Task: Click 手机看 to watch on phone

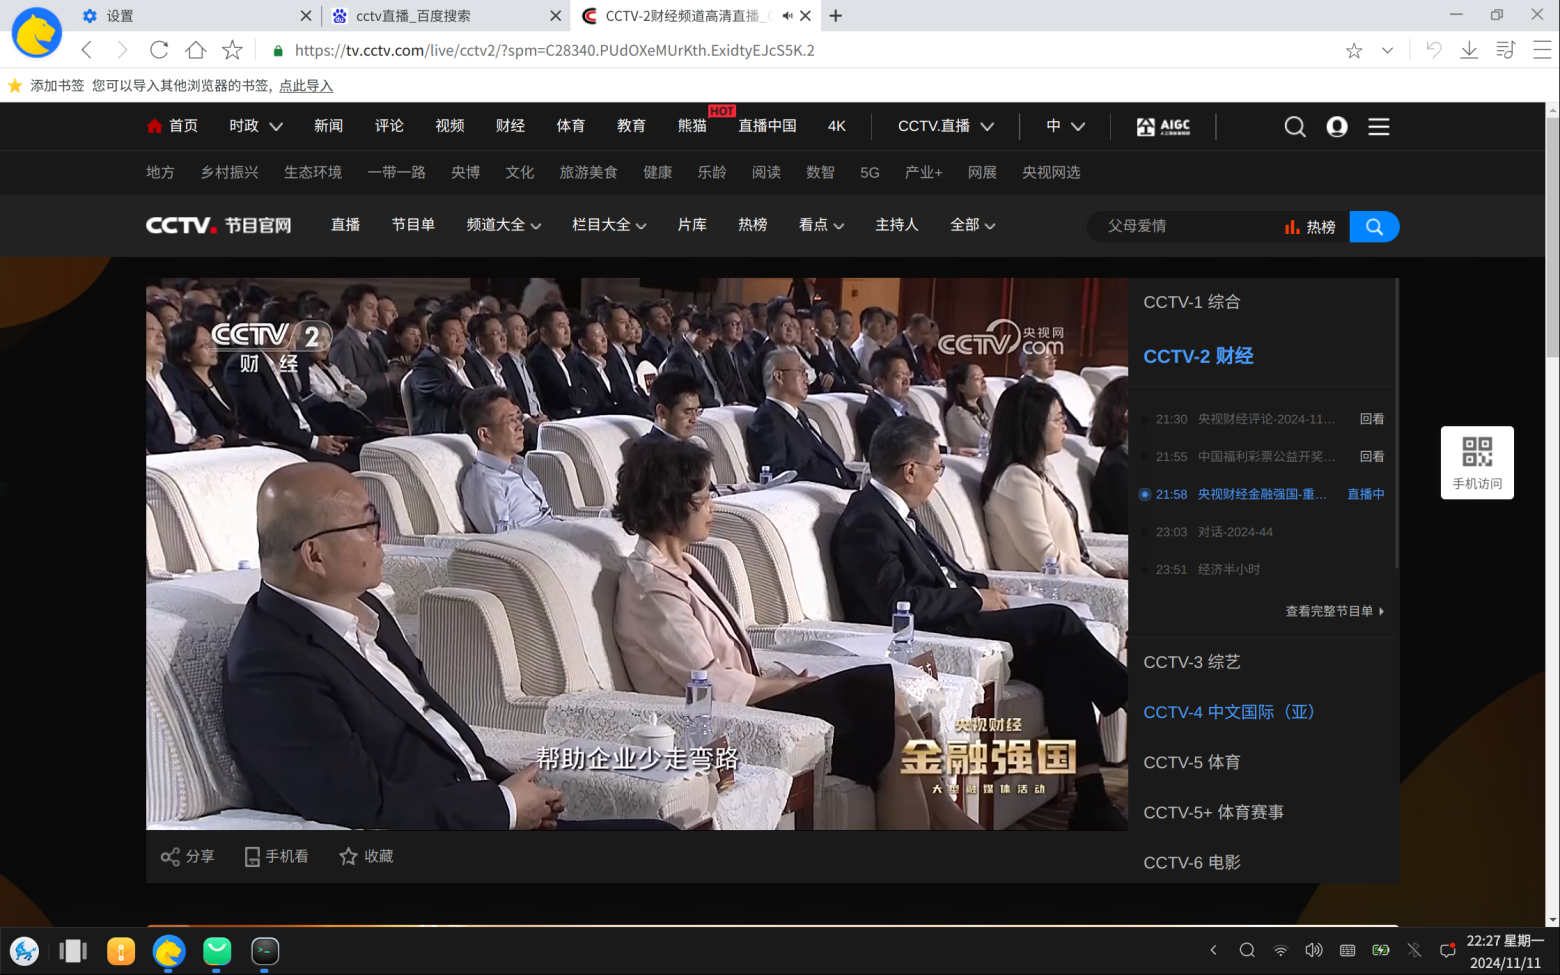Action: 276,856
